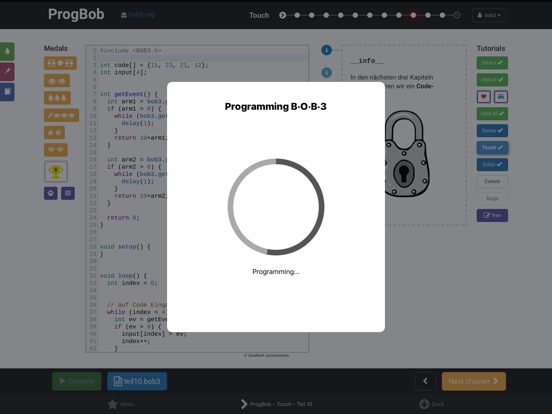Click the #include <BOB3.h> code line

point(131,51)
